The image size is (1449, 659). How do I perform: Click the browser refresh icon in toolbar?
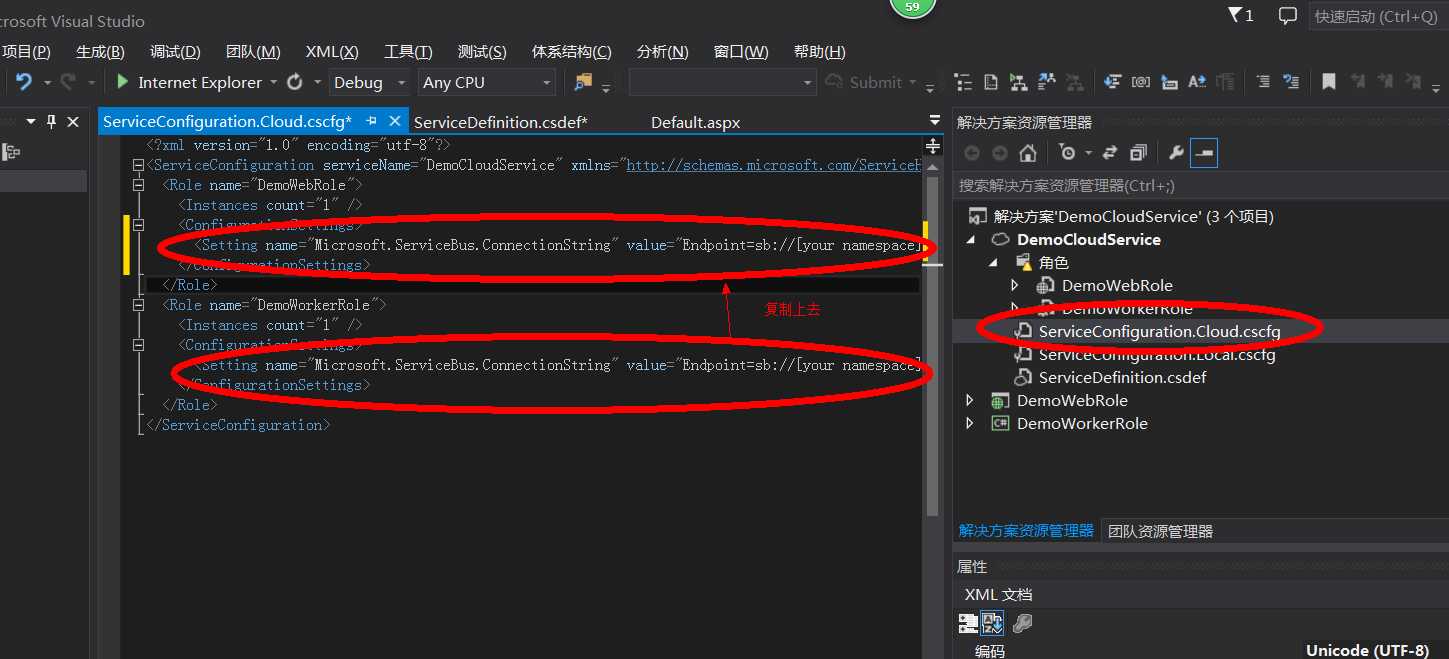(295, 82)
